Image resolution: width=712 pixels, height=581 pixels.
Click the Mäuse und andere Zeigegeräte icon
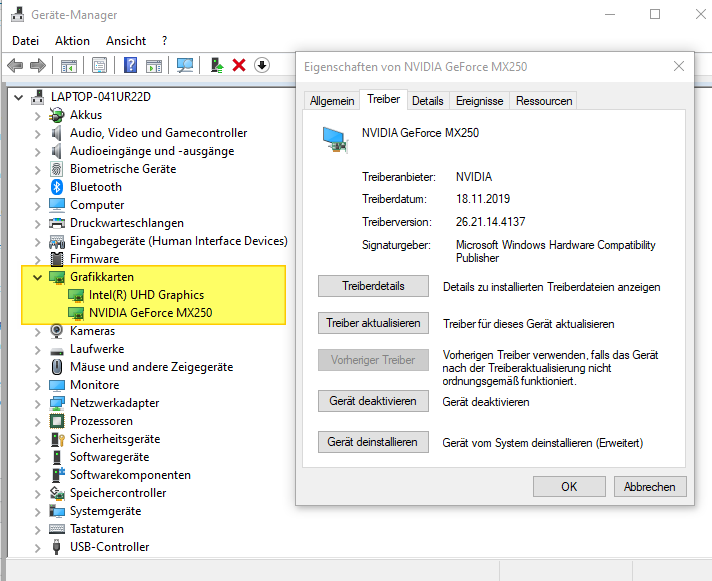(57, 367)
